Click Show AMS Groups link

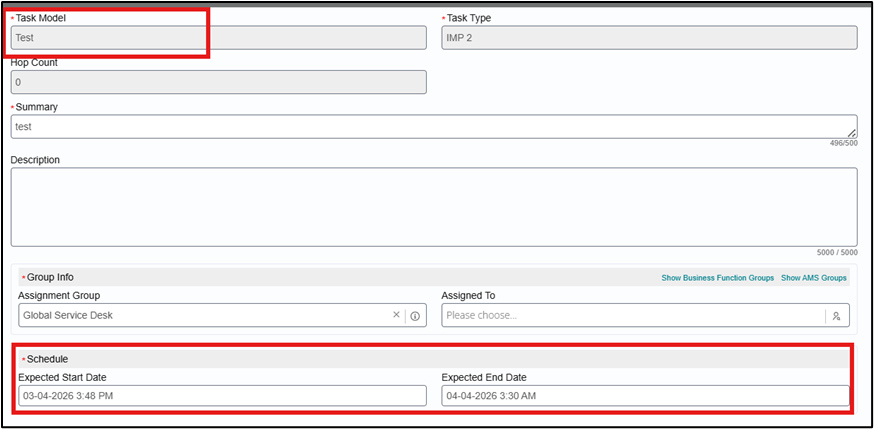[814, 277]
